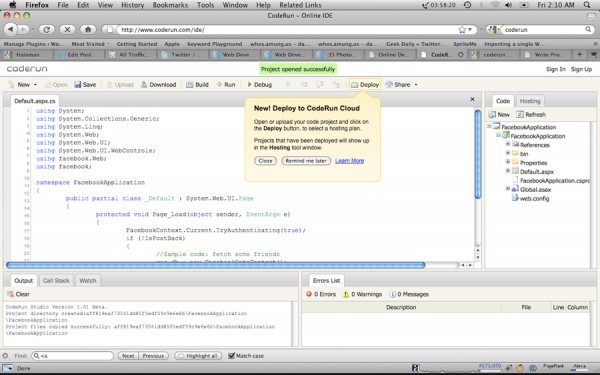Open the Share dropdown arrow

pos(416,85)
